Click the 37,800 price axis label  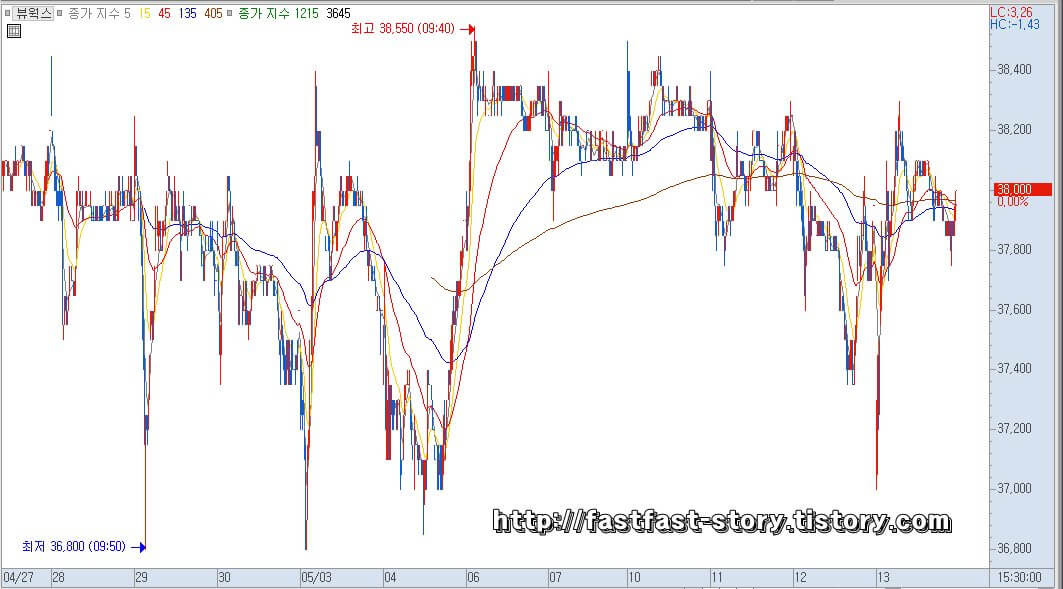pos(1014,249)
